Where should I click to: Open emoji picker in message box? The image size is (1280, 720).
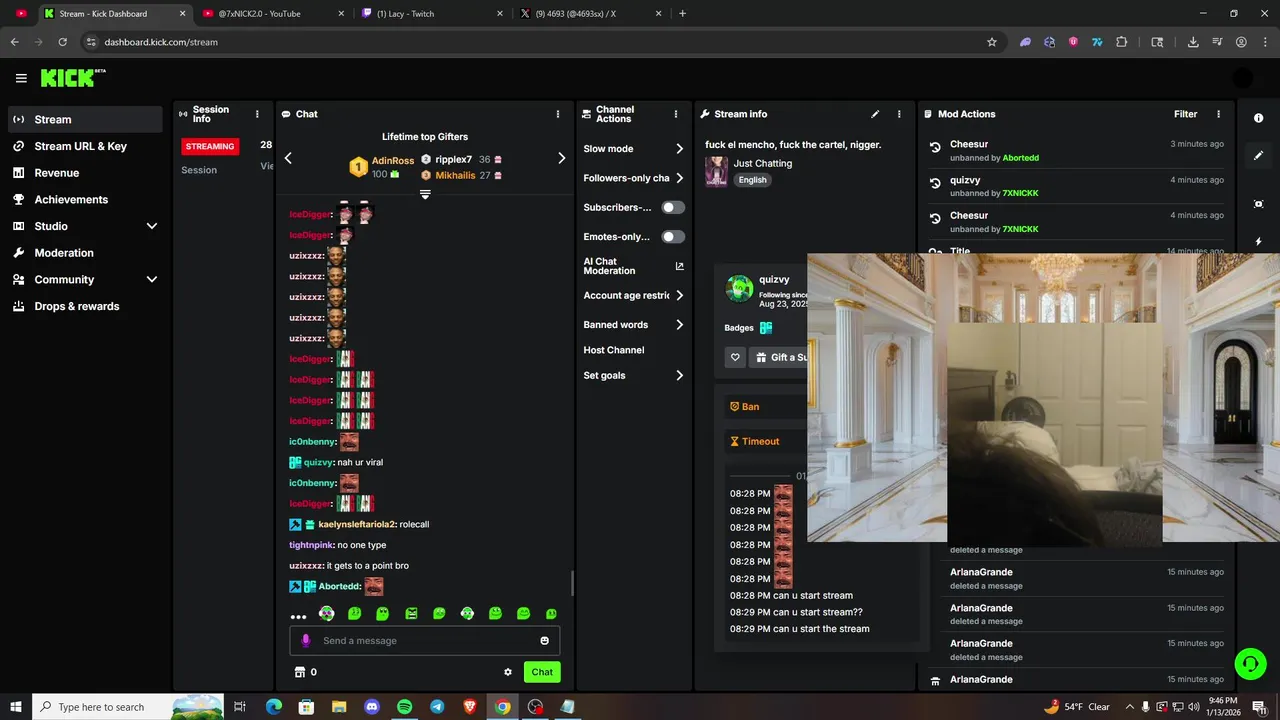pyautogui.click(x=545, y=640)
